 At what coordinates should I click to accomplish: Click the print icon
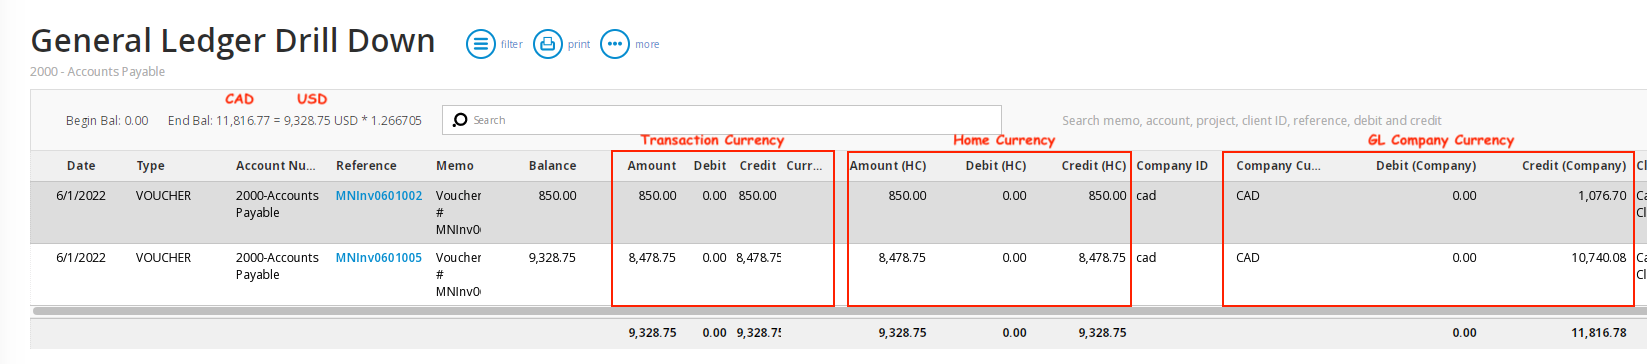coord(548,44)
